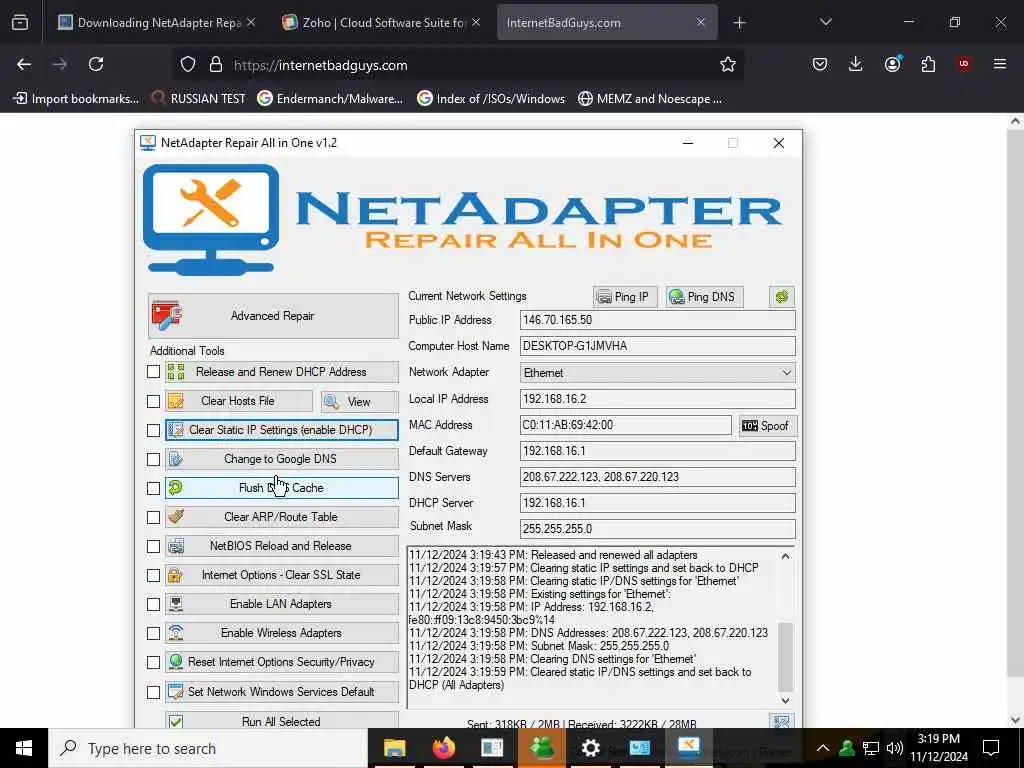Run All Selected tools
The image size is (1024, 768).
[281, 721]
